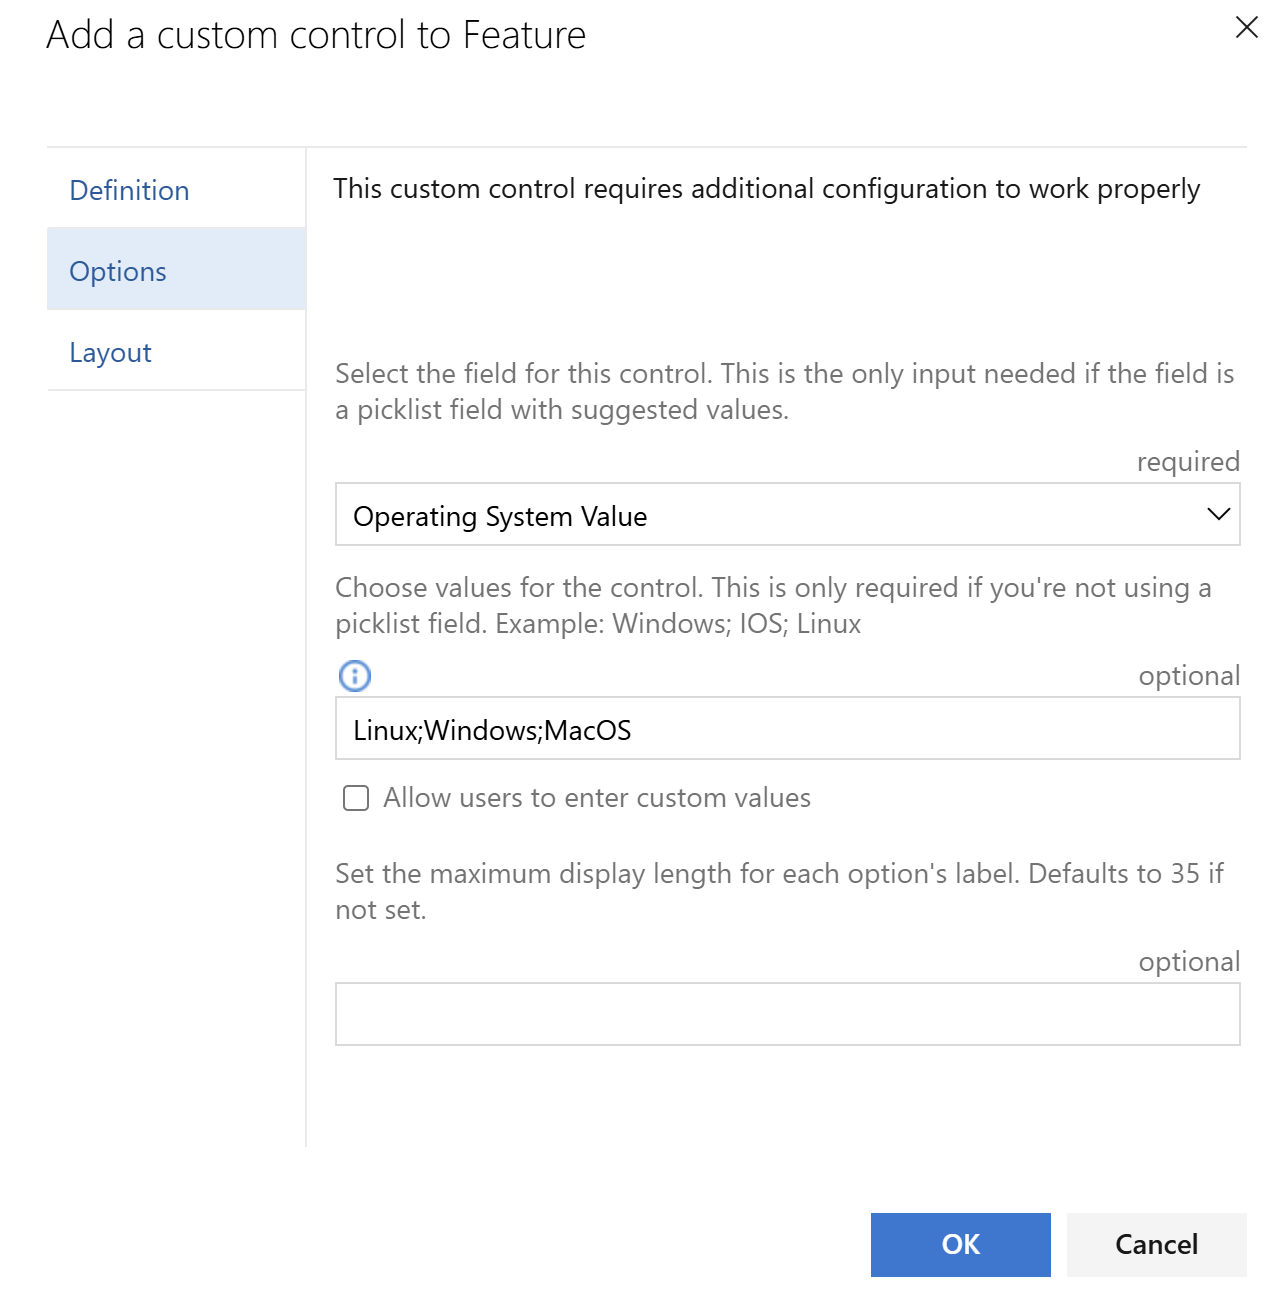
Task: Click the 'Operating System Value' text in the combo box
Action: click(500, 516)
